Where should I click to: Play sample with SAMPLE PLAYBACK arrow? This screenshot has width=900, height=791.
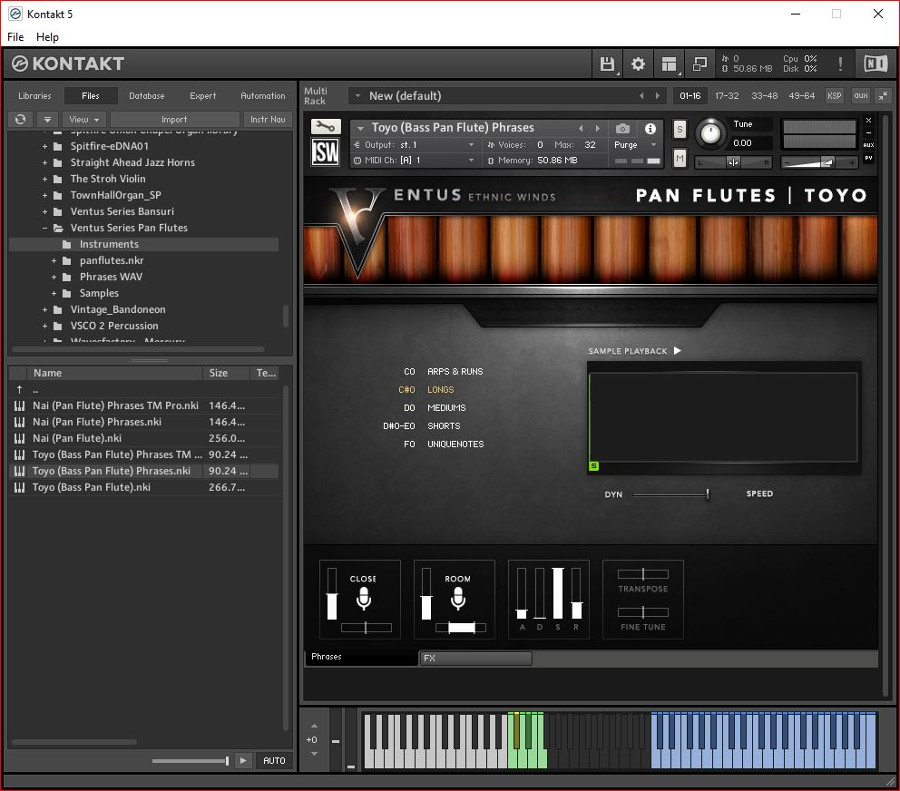click(x=677, y=350)
